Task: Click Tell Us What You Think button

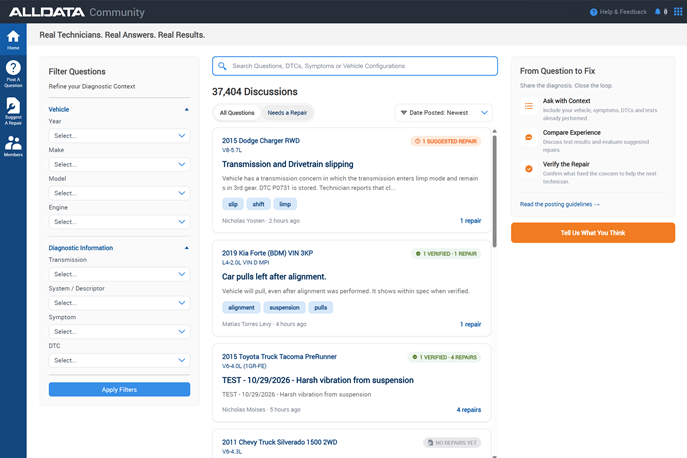Action: (593, 233)
